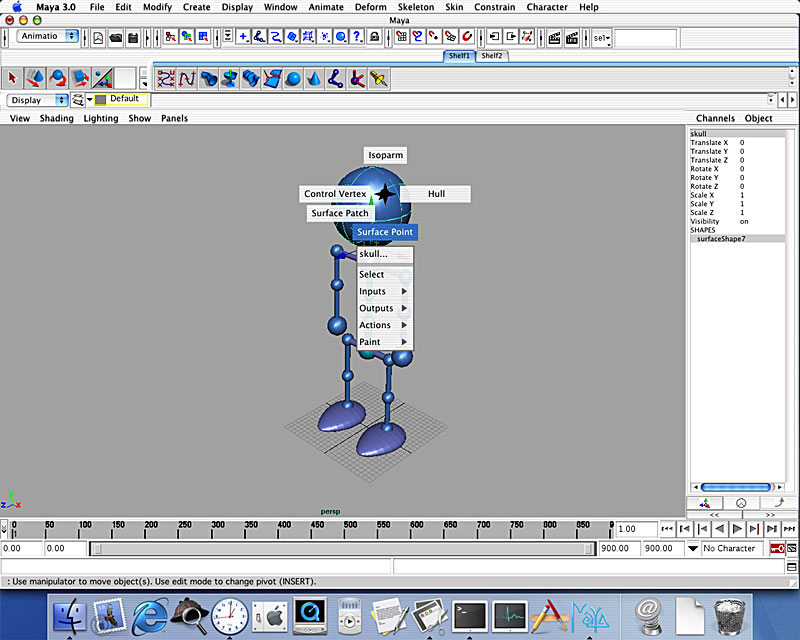Expand the Paint submenu
Viewport: 800px width, 640px height.
point(383,342)
